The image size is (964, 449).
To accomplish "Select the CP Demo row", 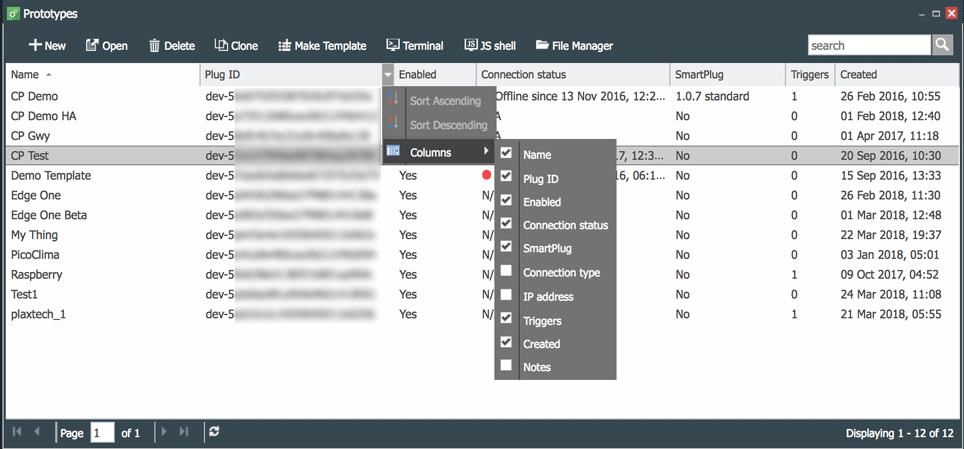I will coord(481,96).
